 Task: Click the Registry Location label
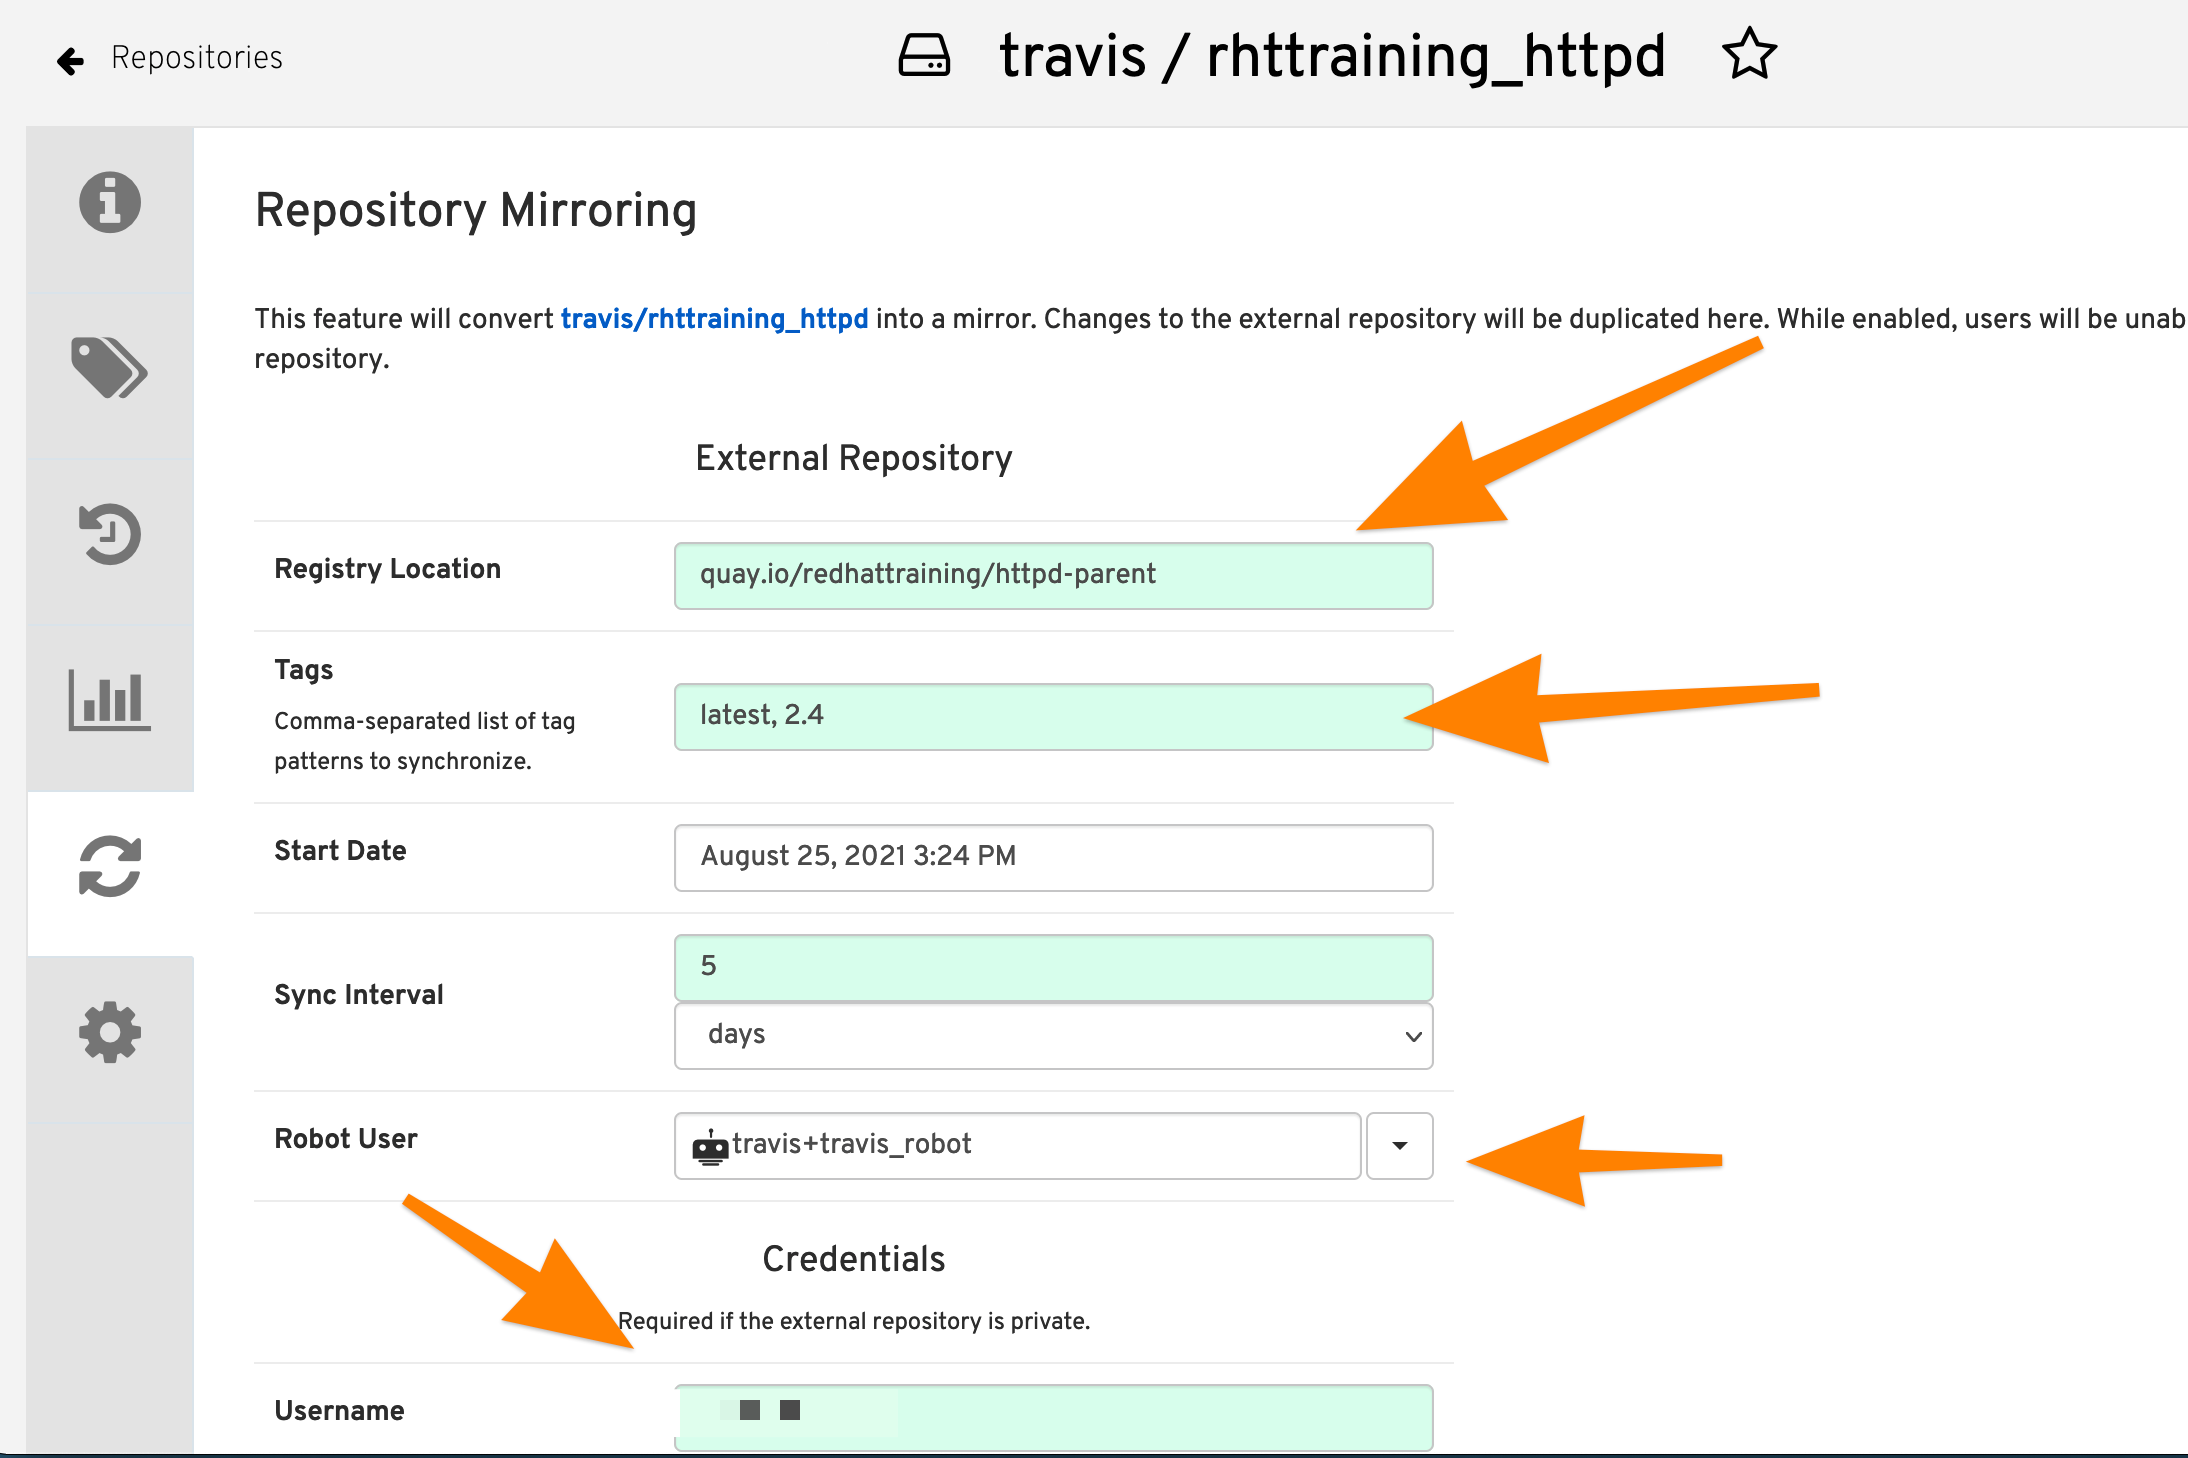[x=388, y=568]
